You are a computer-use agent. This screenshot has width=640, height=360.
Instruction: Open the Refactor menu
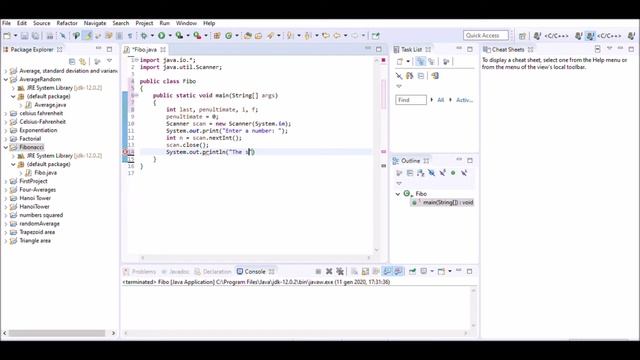(x=67, y=23)
